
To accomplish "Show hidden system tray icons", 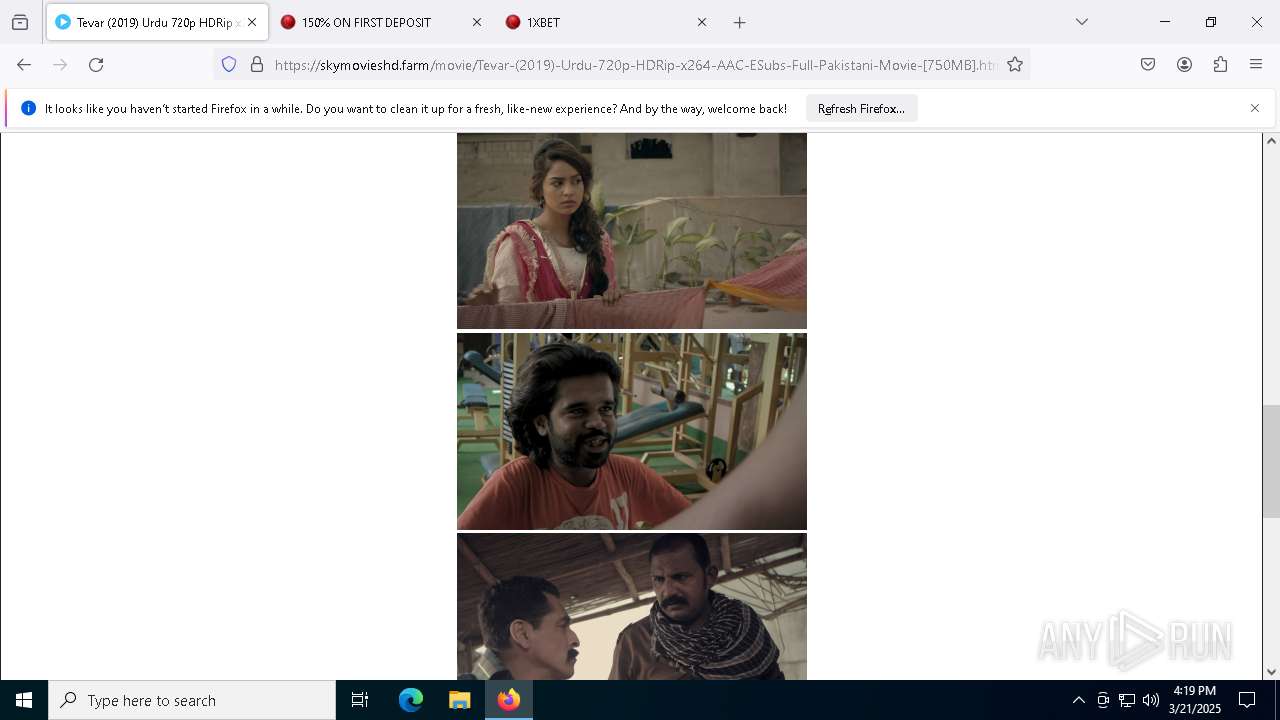I will coord(1078,700).
